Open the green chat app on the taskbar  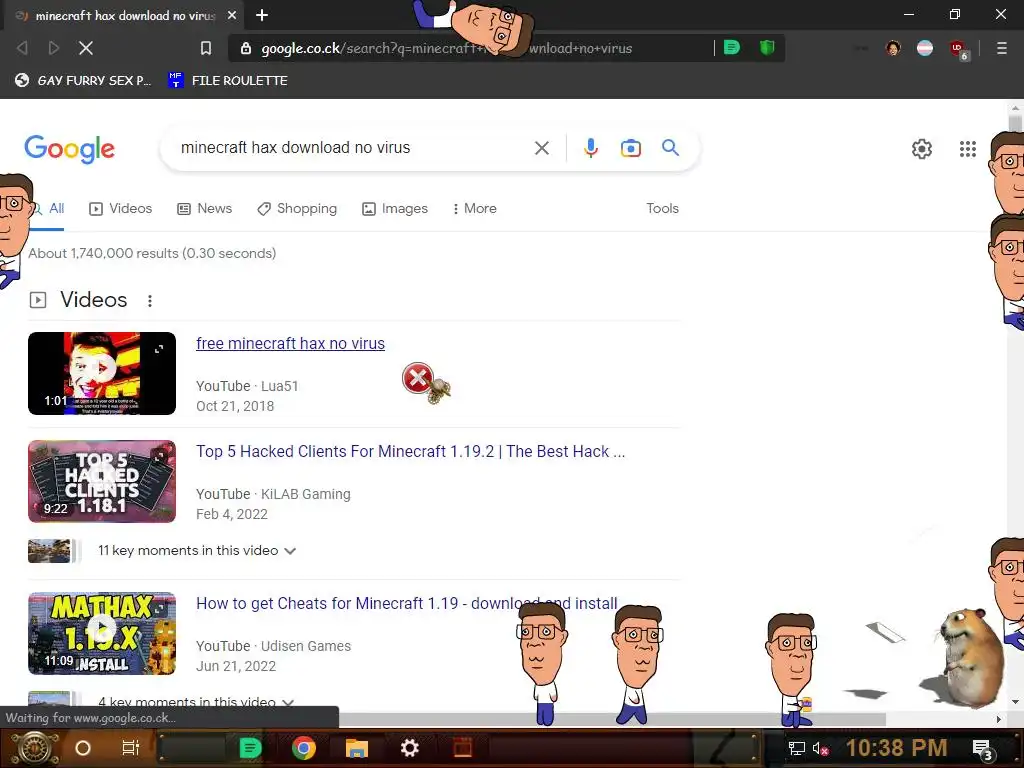250,748
